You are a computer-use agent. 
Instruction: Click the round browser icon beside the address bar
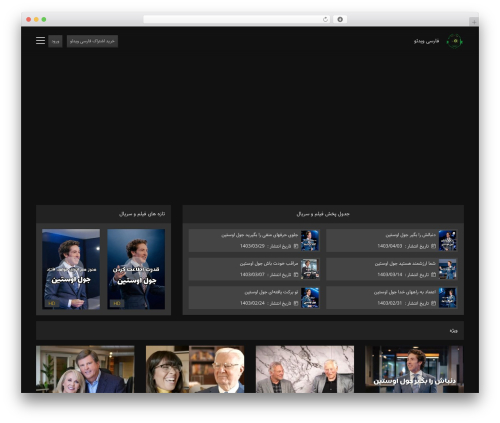tap(340, 19)
